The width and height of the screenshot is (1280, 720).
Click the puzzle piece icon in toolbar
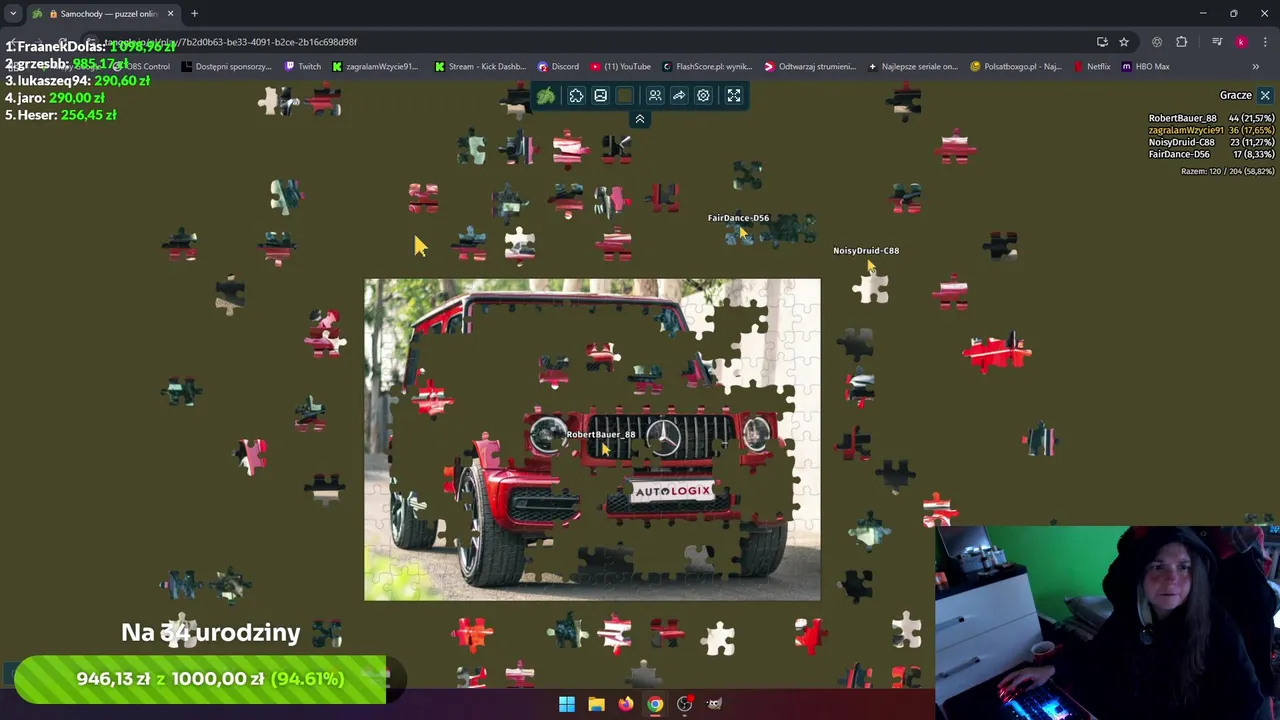pyautogui.click(x=576, y=96)
